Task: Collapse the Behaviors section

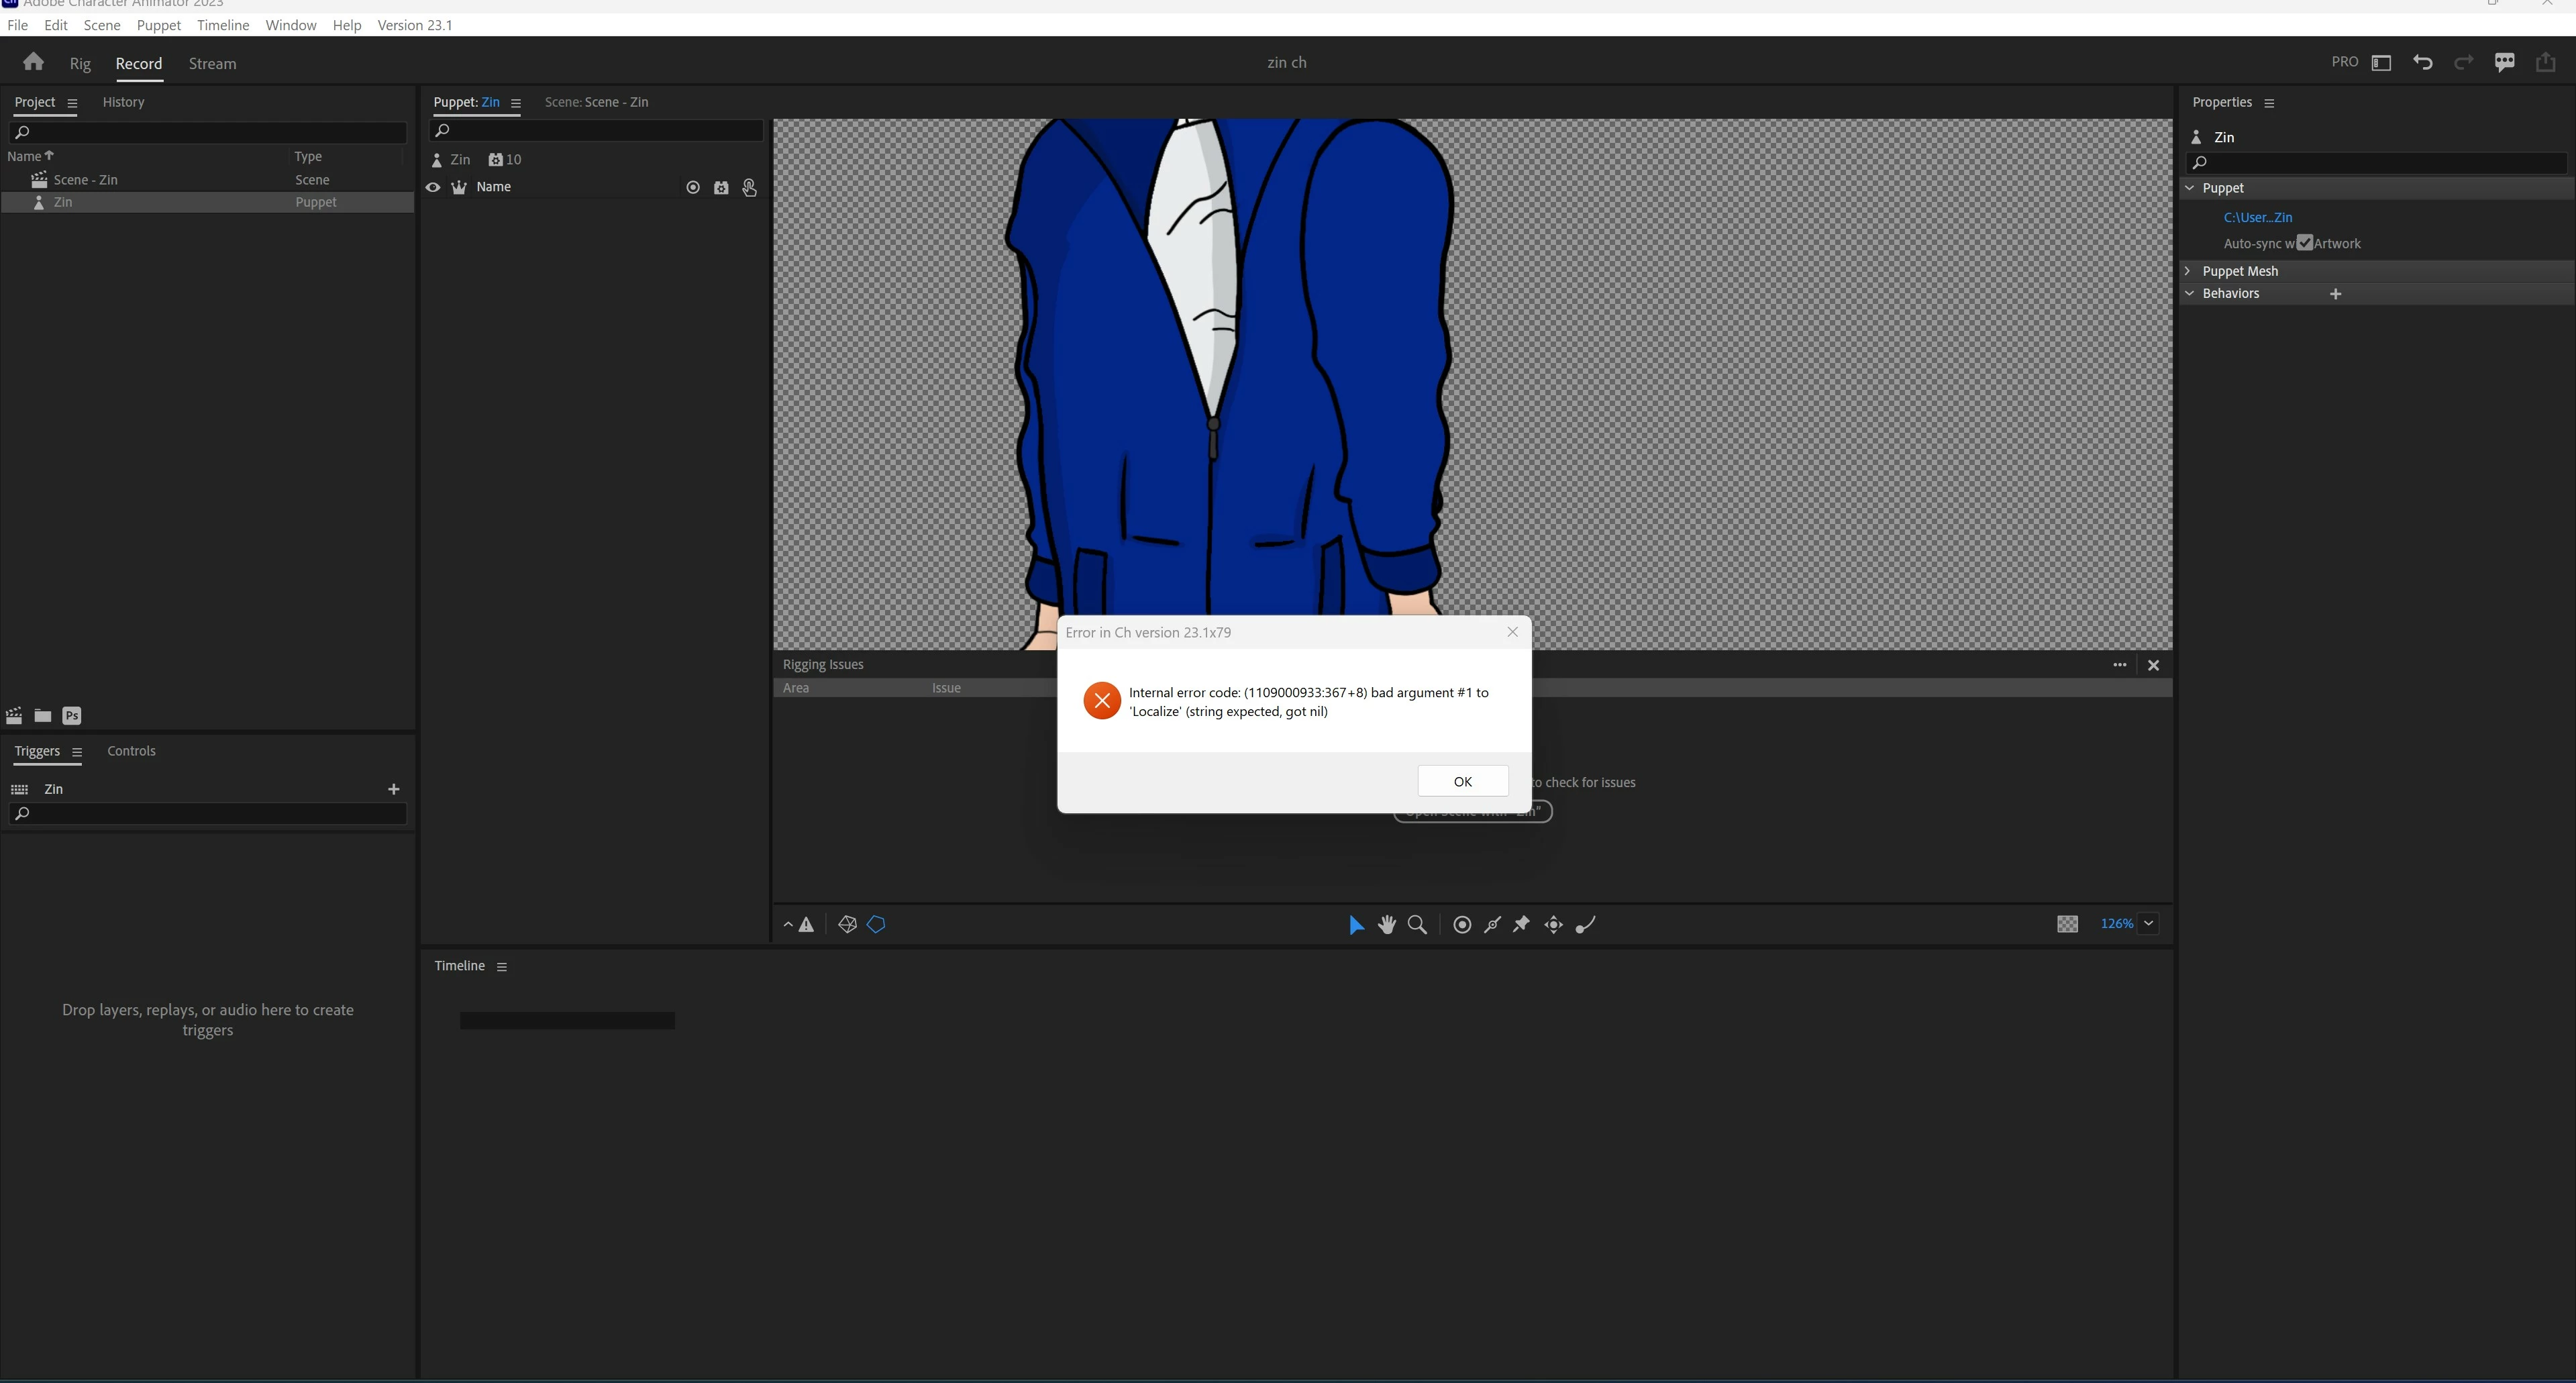Action: pyautogui.click(x=2189, y=293)
